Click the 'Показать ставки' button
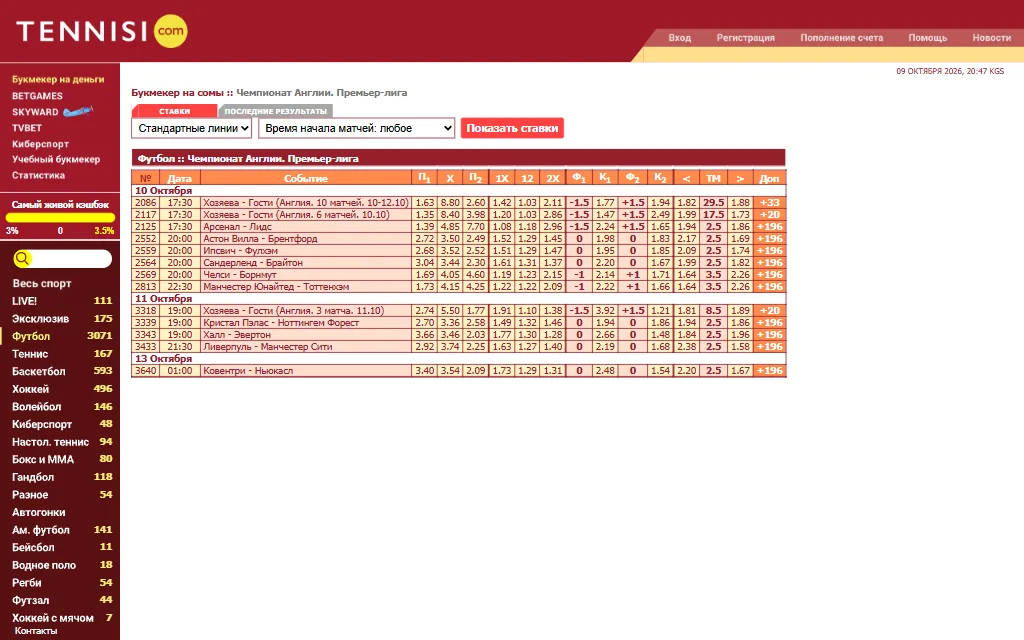 pos(512,128)
